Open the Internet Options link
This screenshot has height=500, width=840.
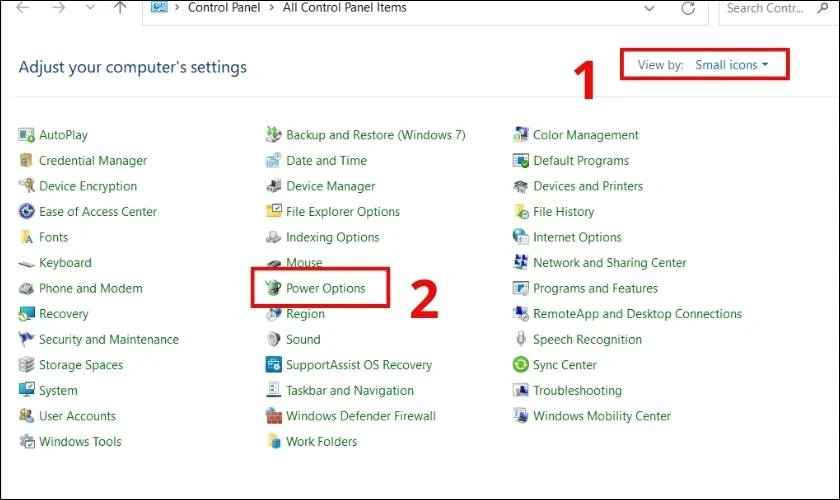577,237
